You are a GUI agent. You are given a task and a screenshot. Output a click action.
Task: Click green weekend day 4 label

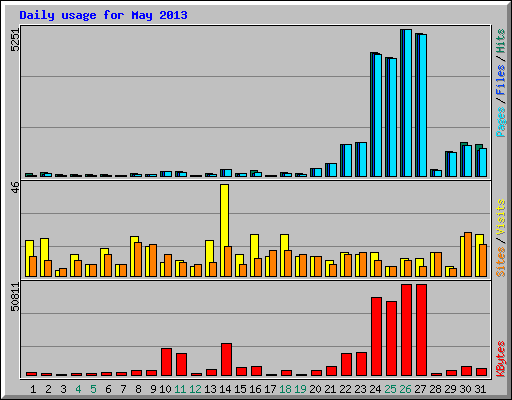pos(78,389)
